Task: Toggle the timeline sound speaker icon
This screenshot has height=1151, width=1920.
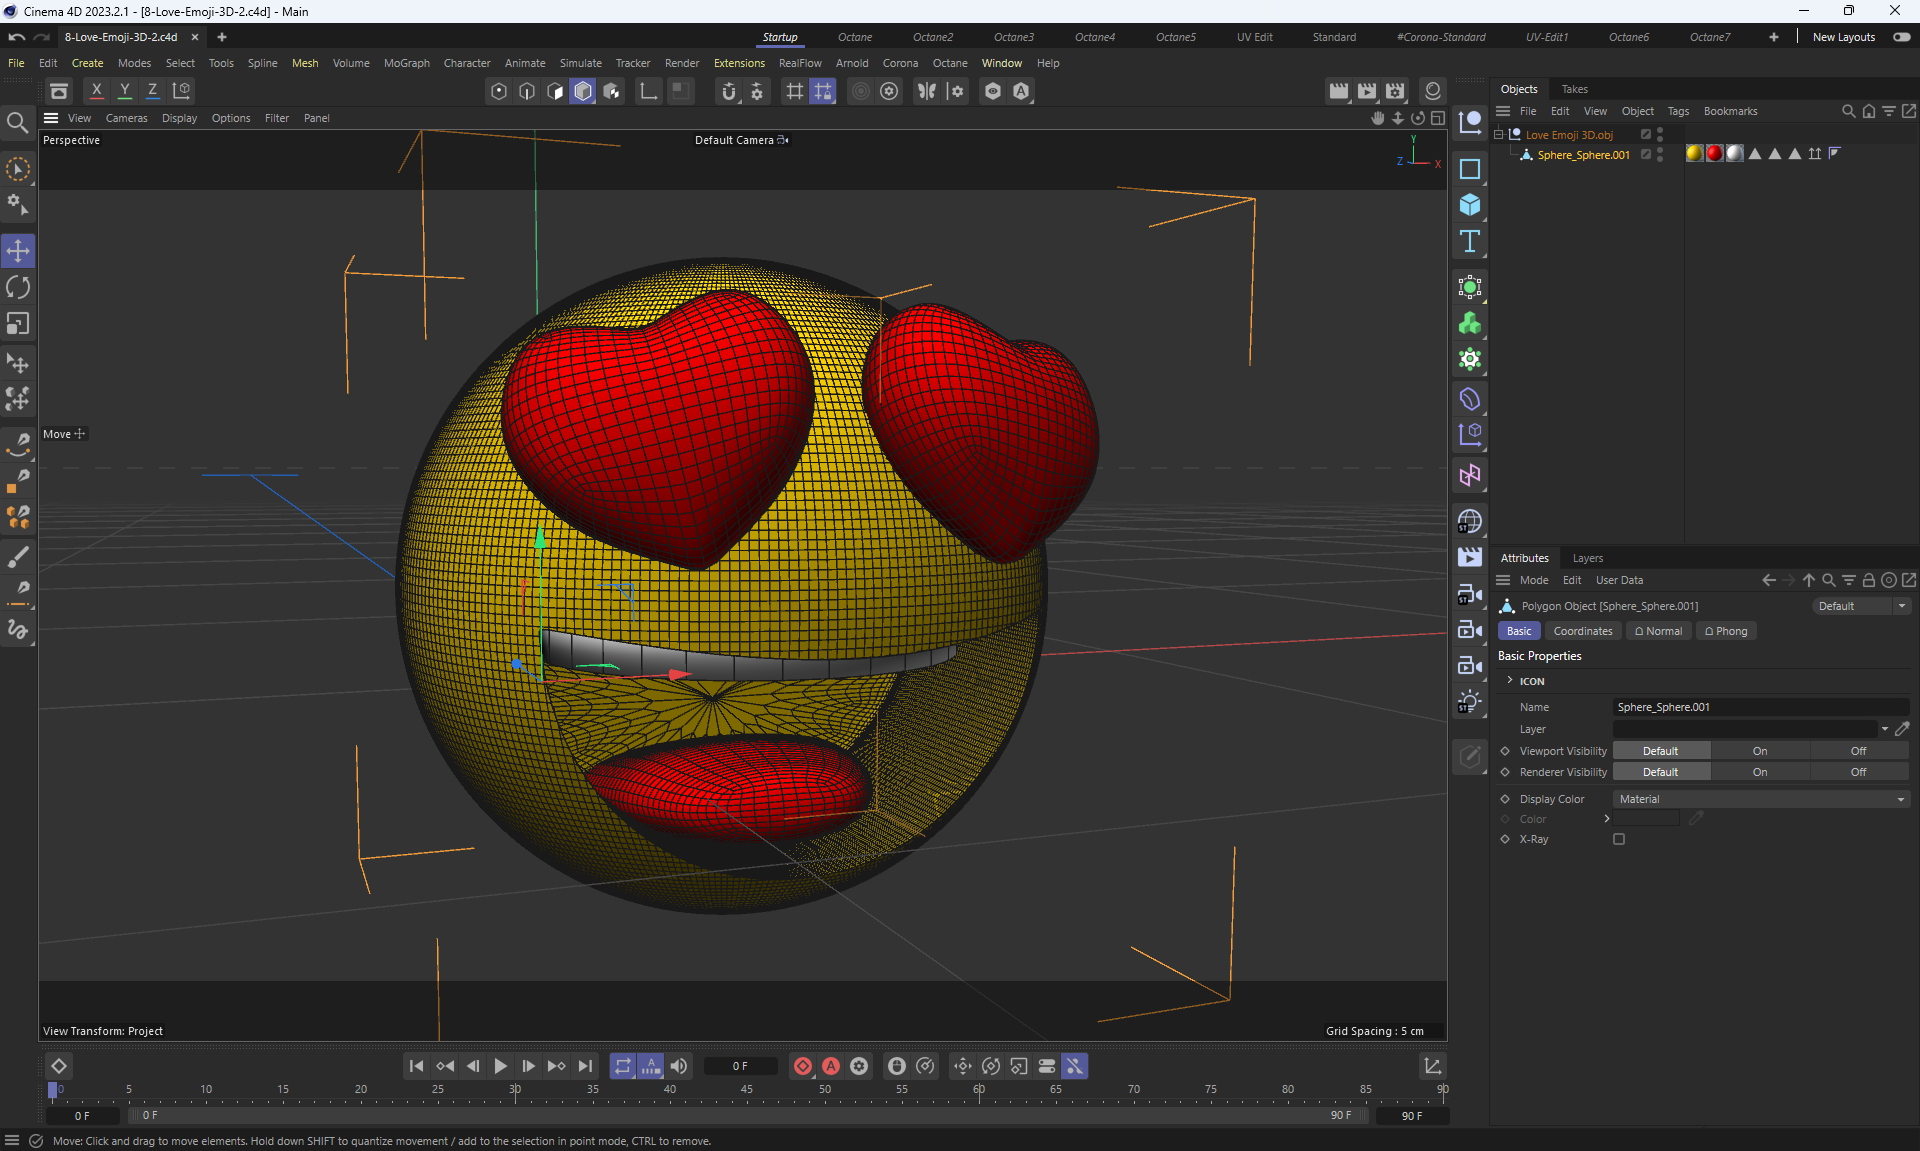Action: 679,1066
